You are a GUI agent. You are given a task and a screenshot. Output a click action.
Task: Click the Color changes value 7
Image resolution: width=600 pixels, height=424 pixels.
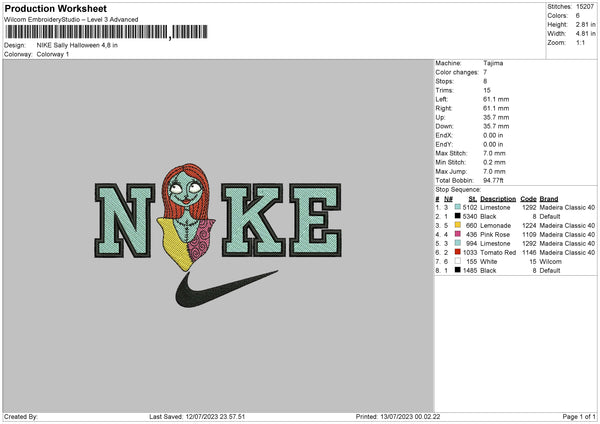pos(485,72)
